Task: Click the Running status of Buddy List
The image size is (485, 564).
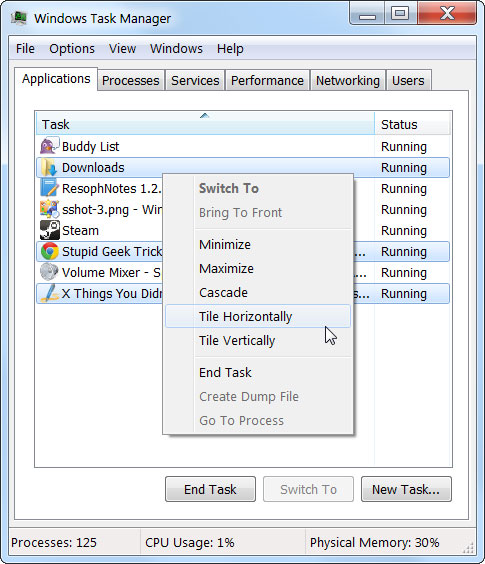Action: coord(404,147)
